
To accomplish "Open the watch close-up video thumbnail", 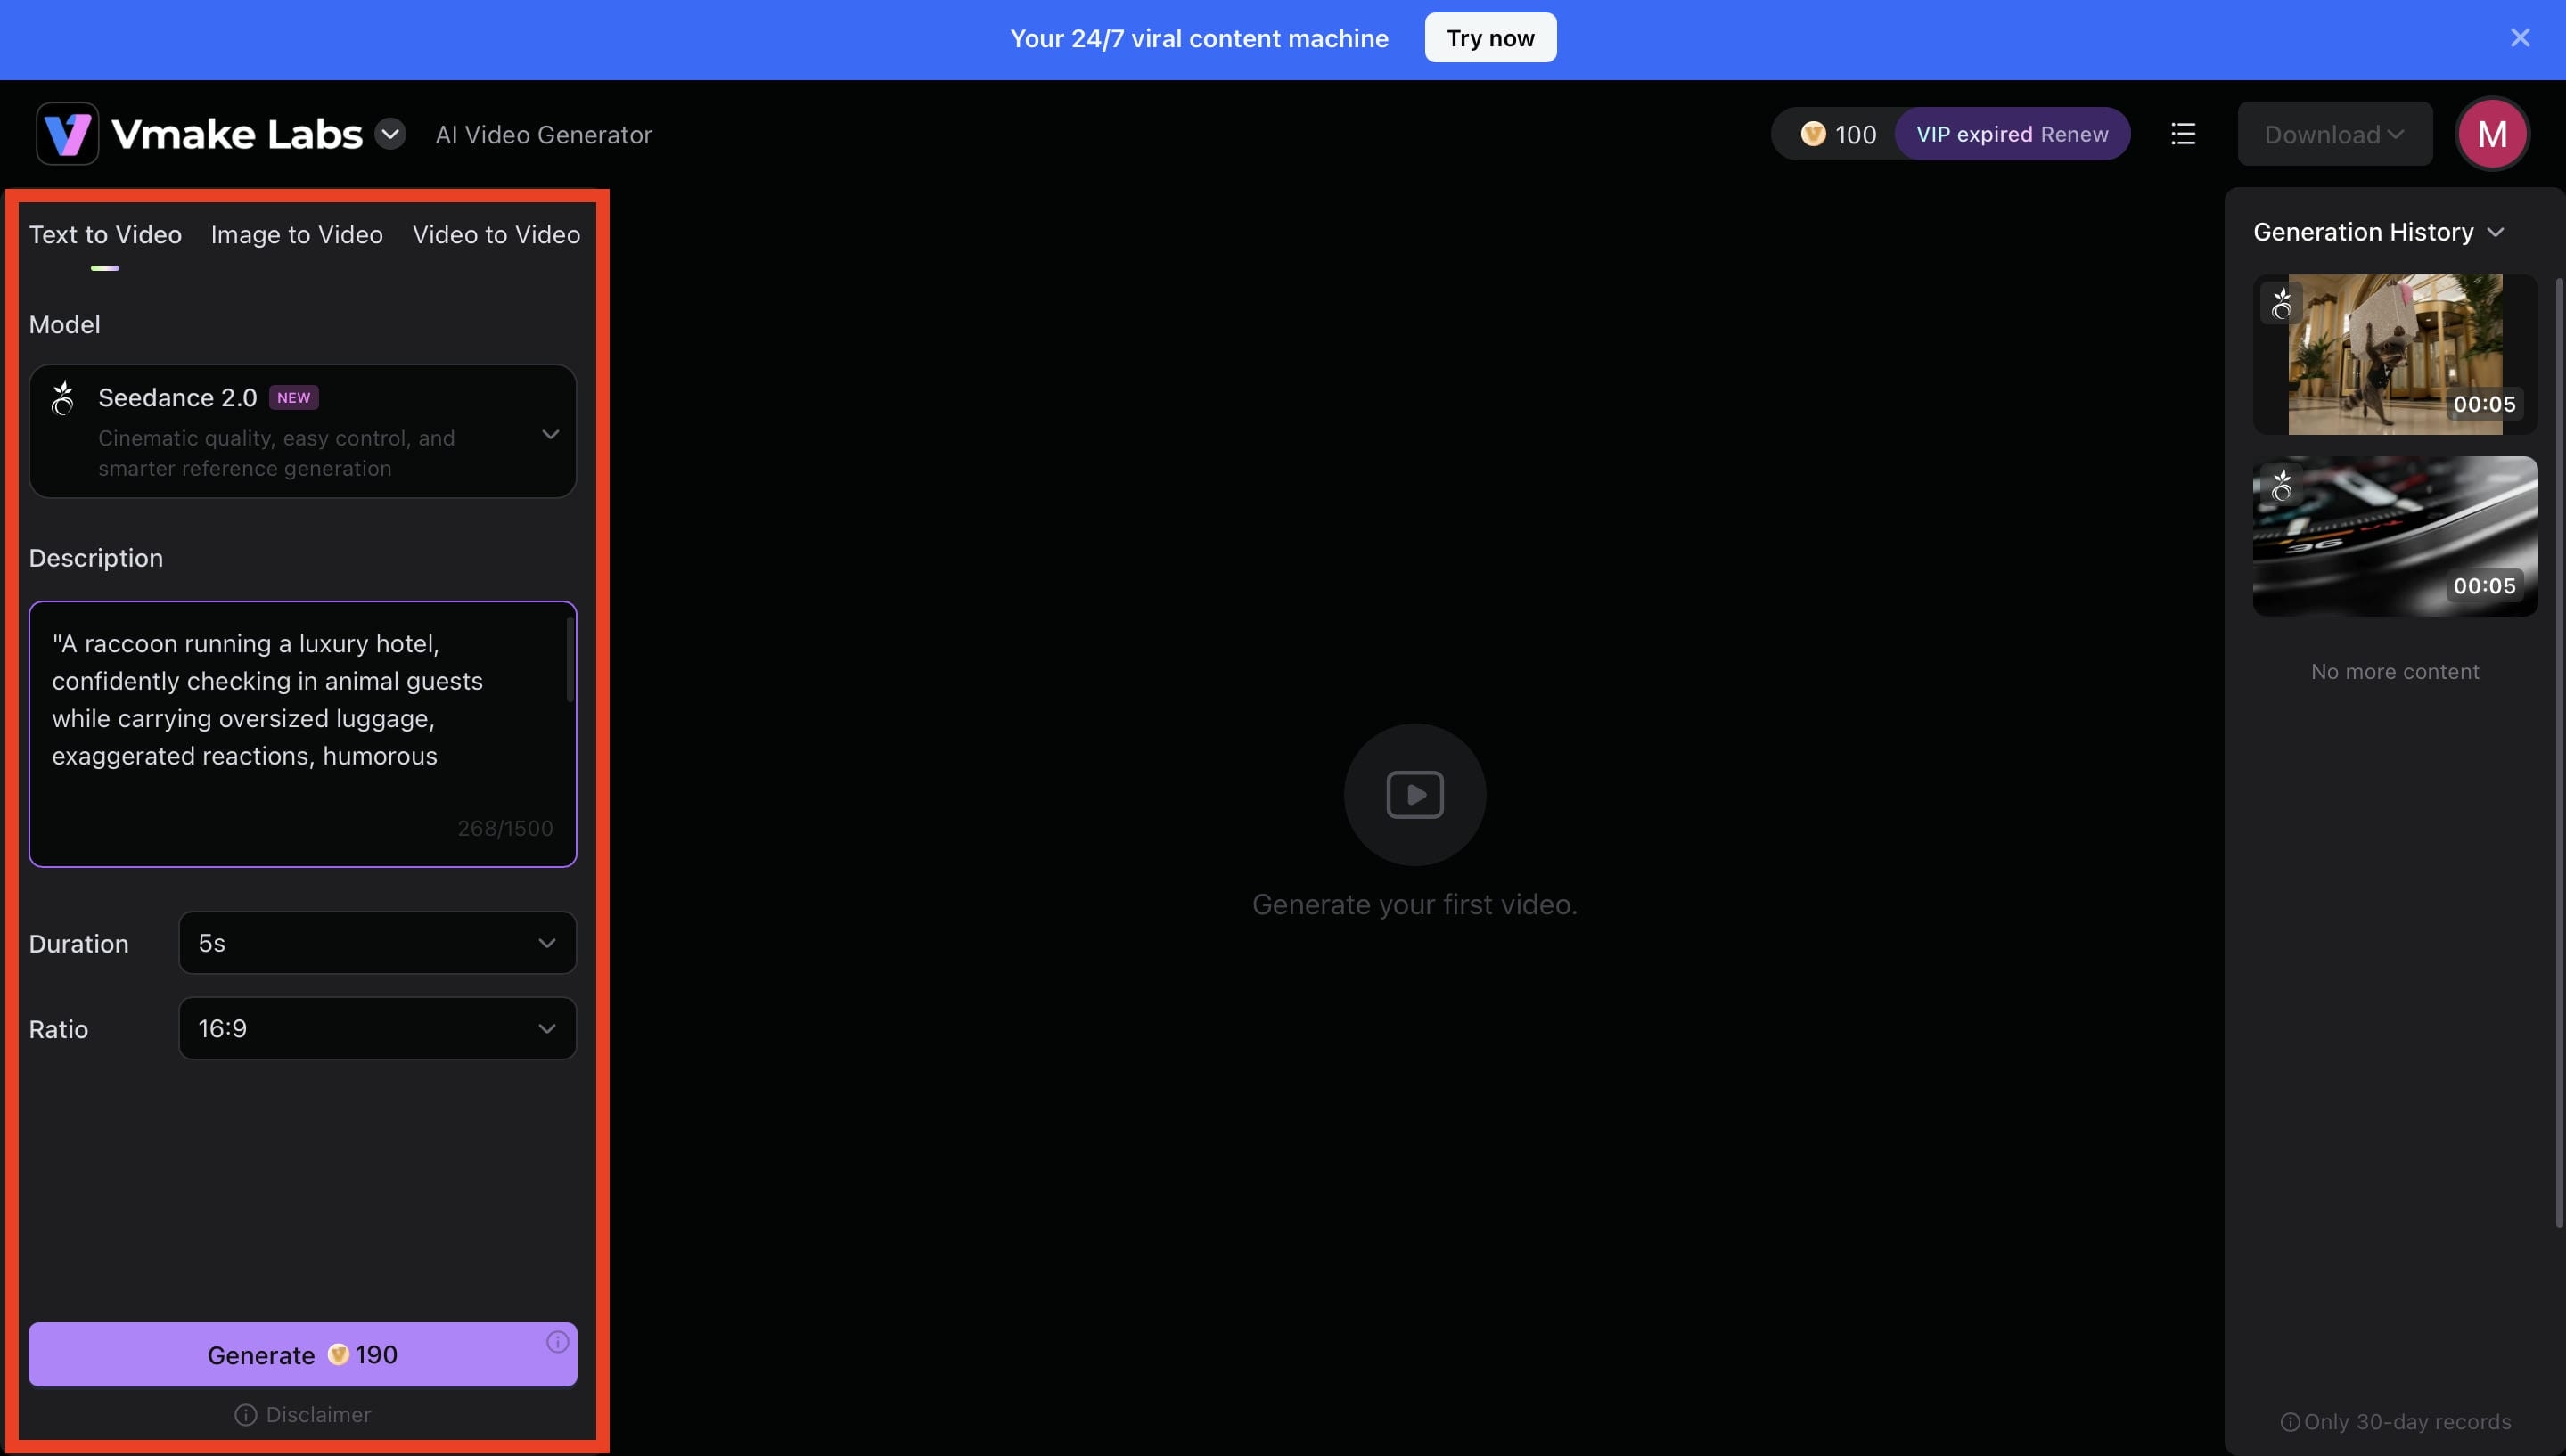I will coord(2395,536).
